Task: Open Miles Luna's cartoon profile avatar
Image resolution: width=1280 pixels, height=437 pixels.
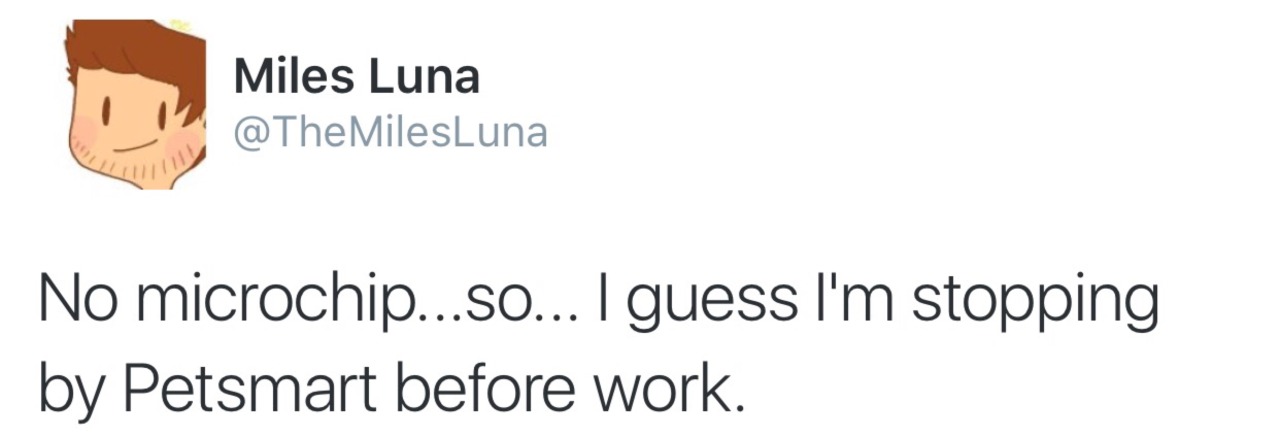Action: tap(135, 104)
